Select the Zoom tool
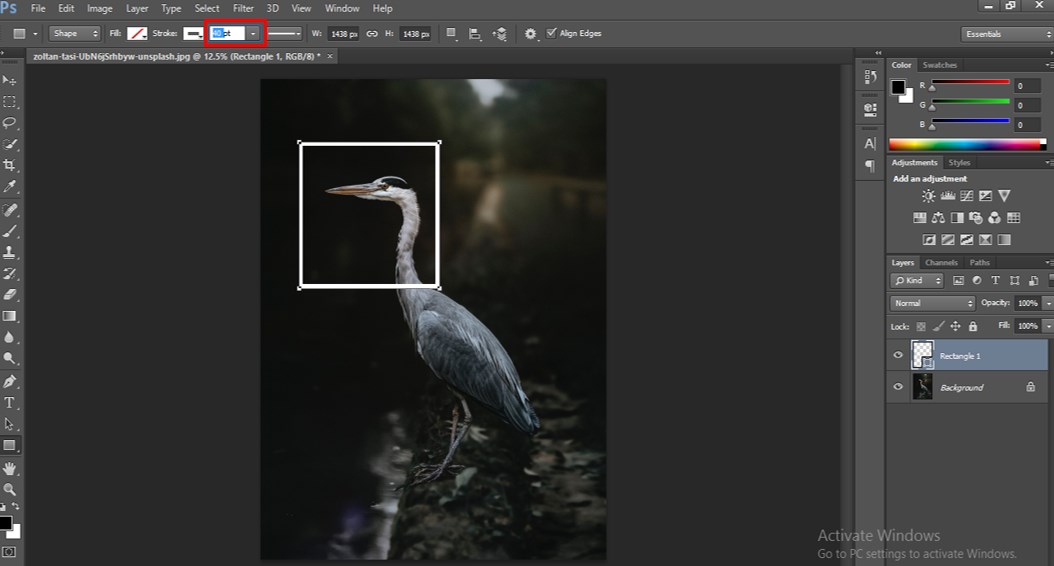The width and height of the screenshot is (1054, 566). coord(9,489)
